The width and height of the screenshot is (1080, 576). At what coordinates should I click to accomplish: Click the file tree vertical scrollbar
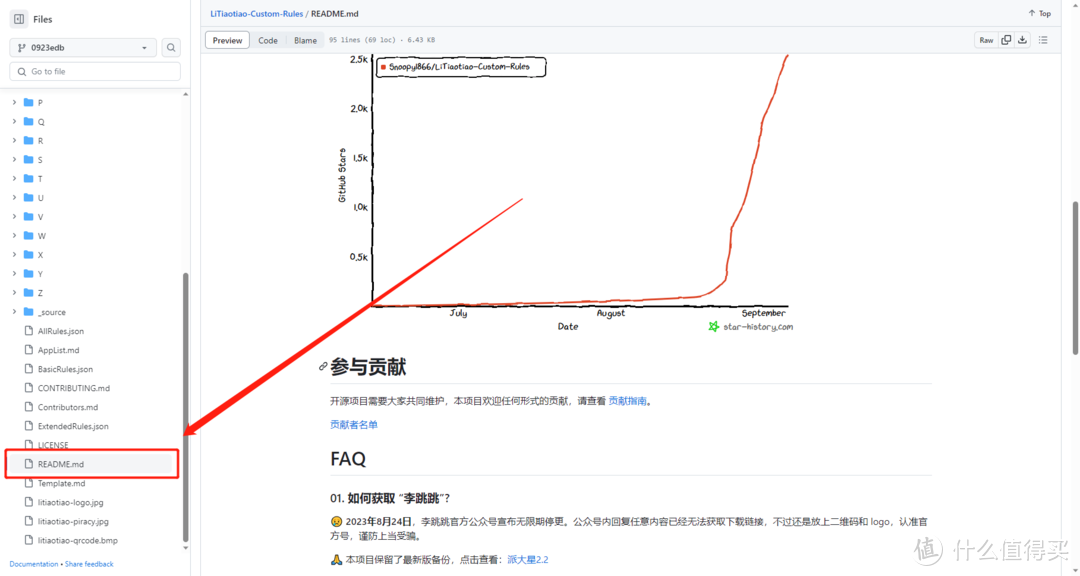[185, 407]
